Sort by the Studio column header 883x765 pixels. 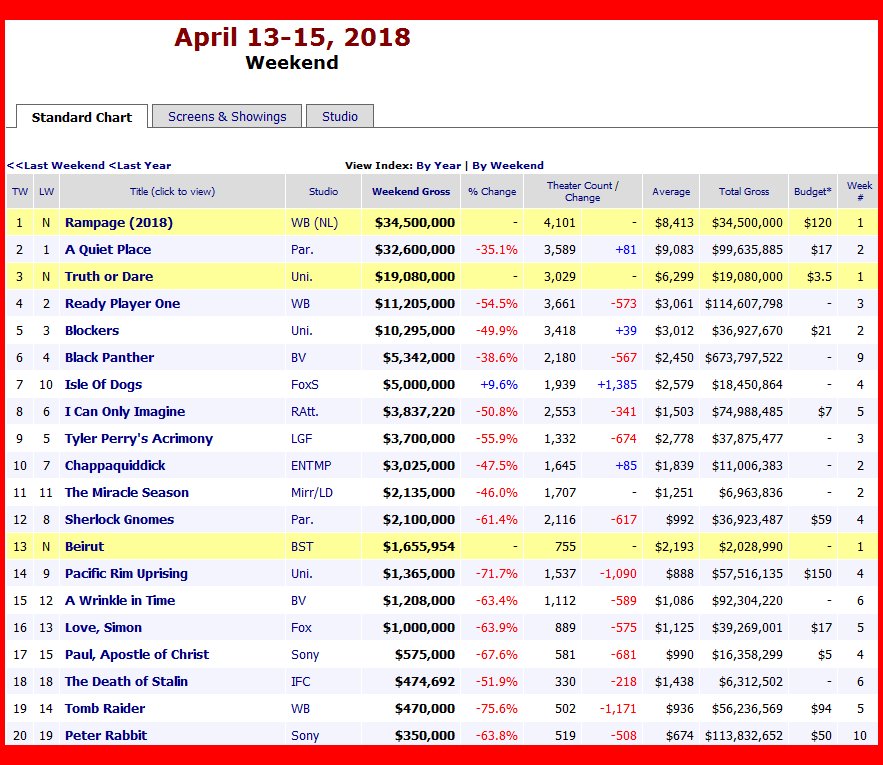[x=323, y=192]
